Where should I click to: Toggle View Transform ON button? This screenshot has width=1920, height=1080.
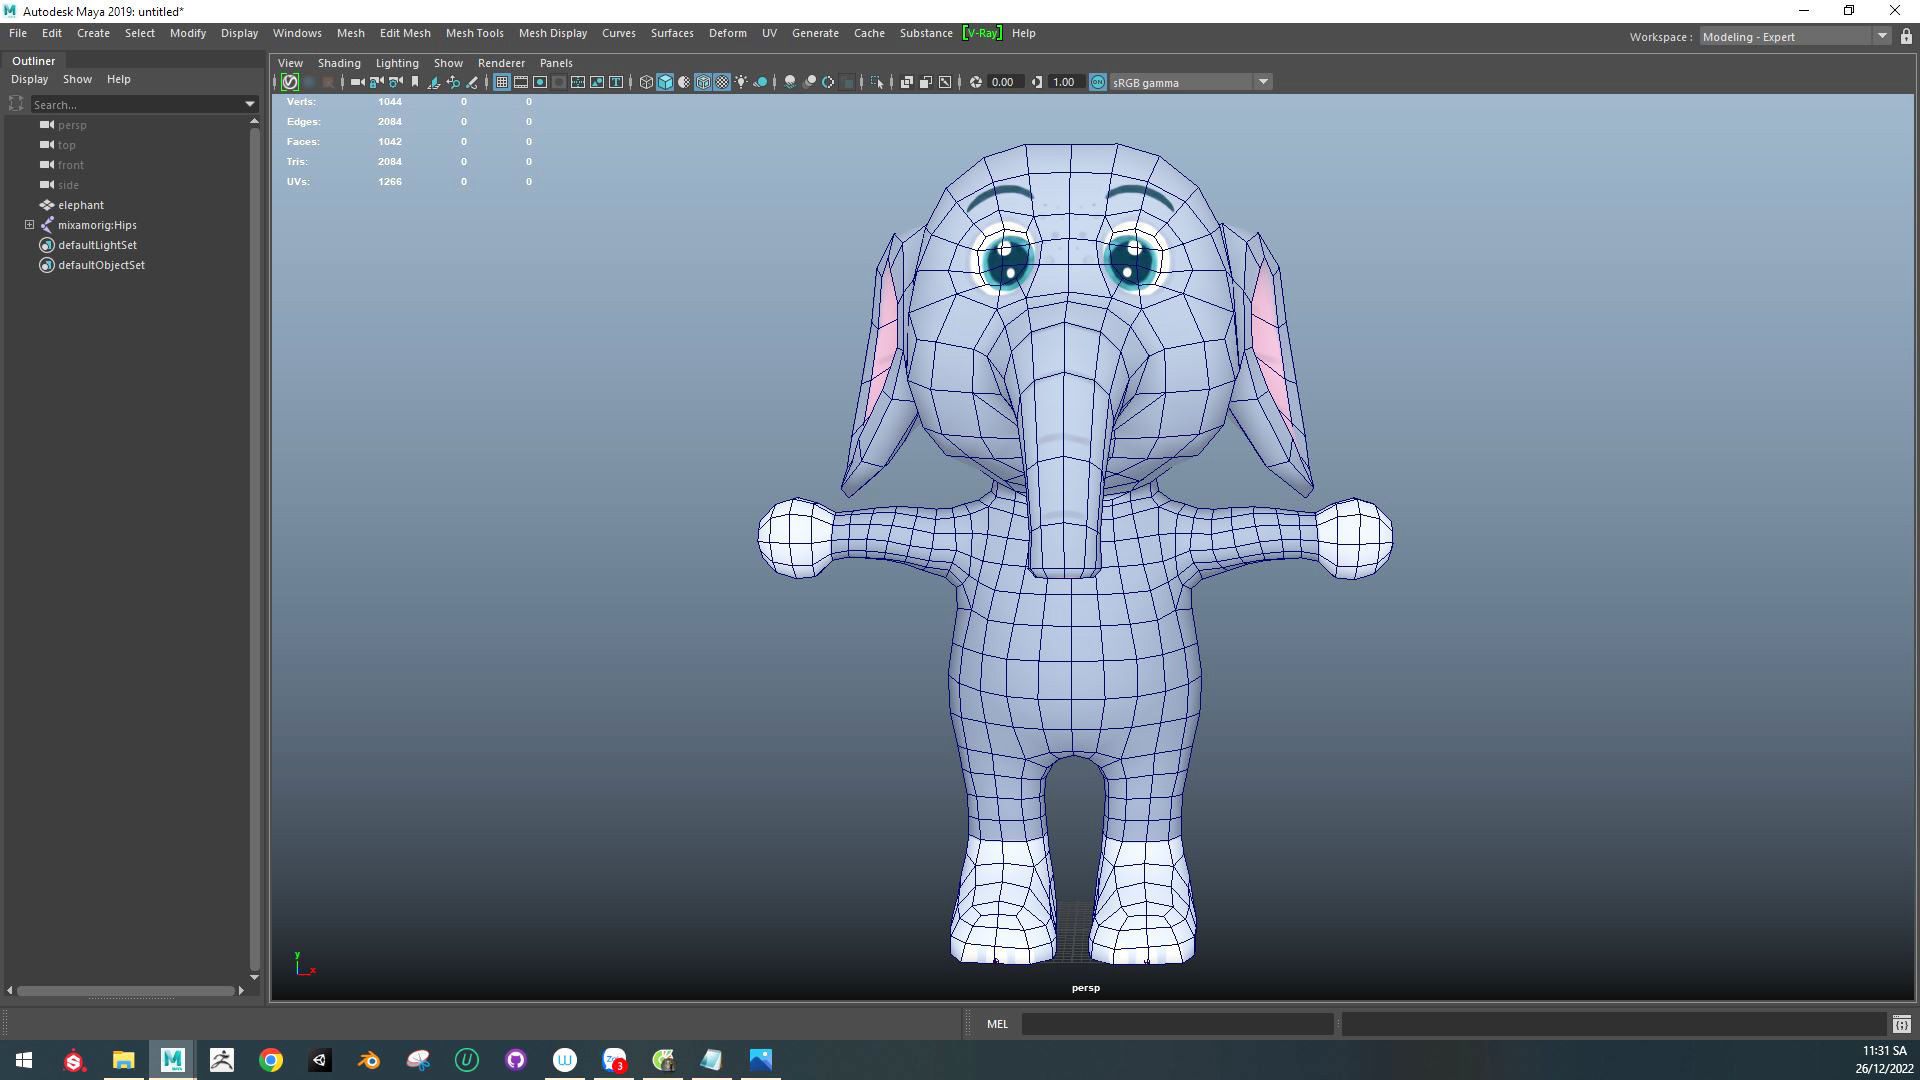[x=1097, y=82]
